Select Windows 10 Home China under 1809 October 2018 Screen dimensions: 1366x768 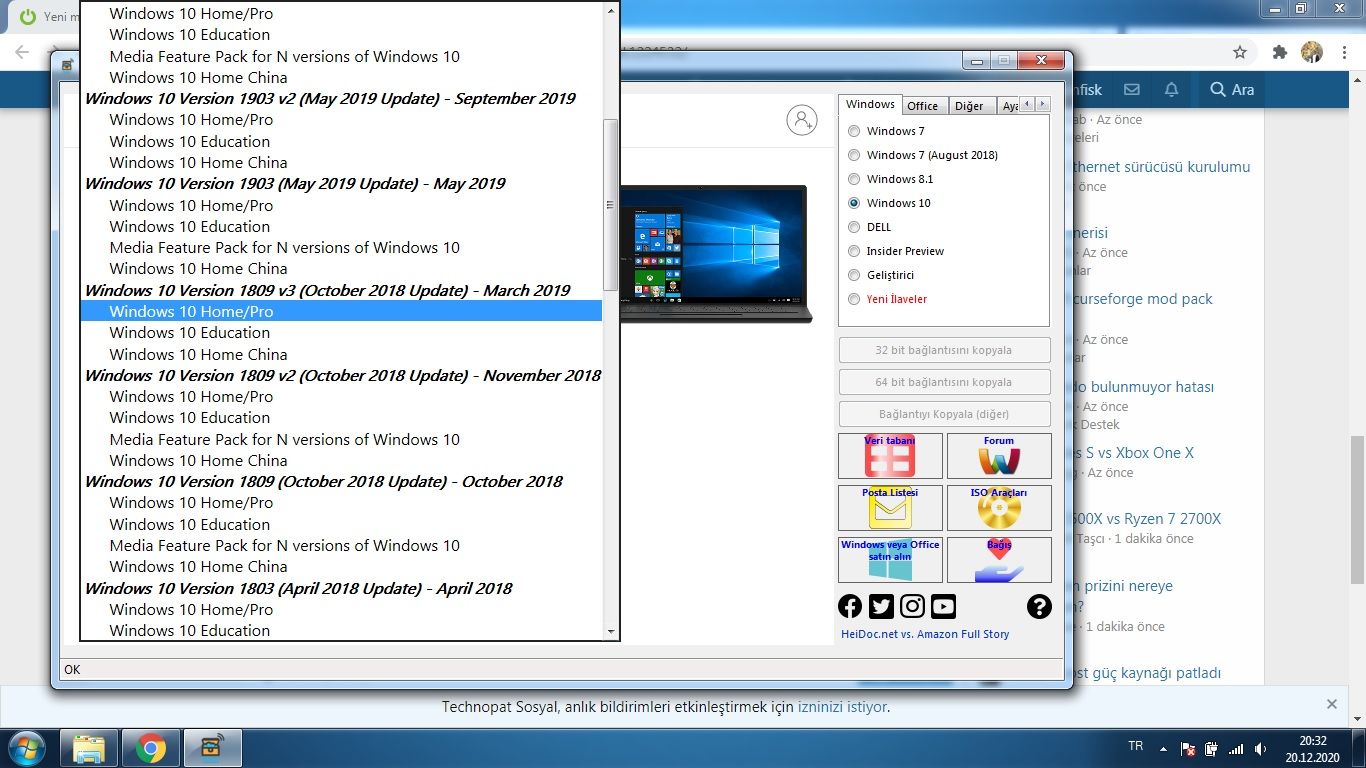coord(341,567)
